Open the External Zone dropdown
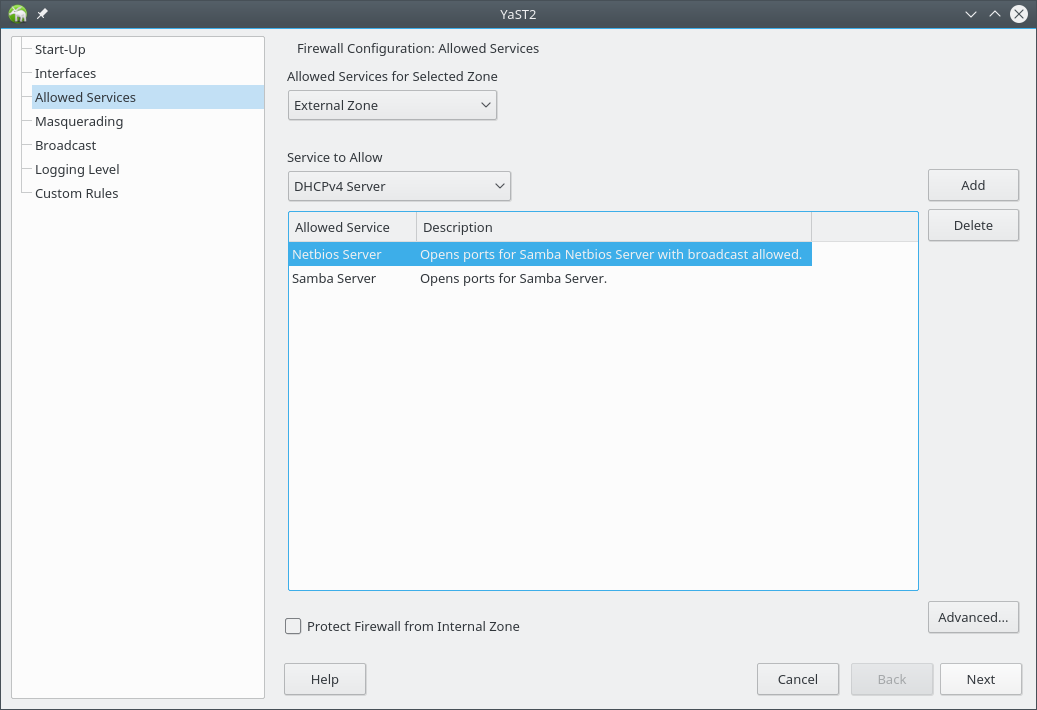Image resolution: width=1037 pixels, height=710 pixels. 392,105
